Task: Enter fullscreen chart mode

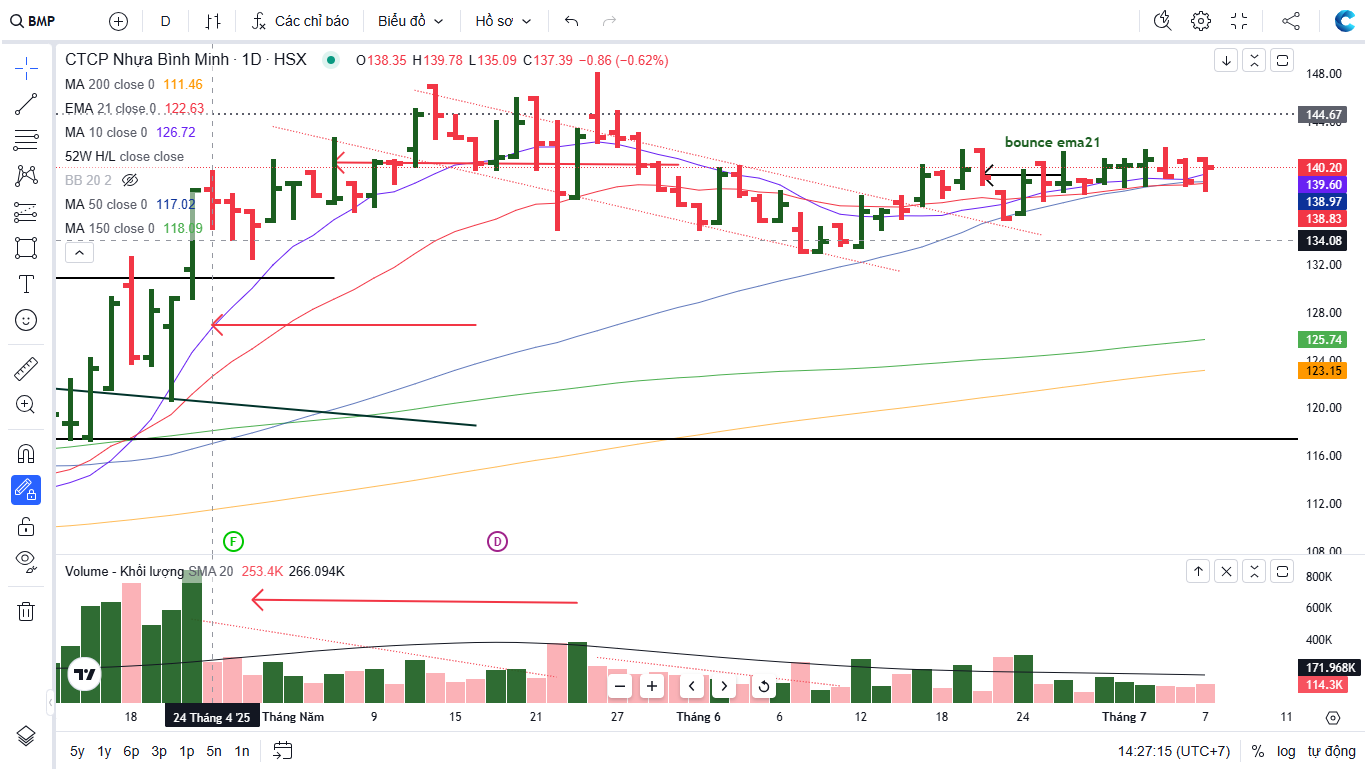Action: (x=1239, y=21)
